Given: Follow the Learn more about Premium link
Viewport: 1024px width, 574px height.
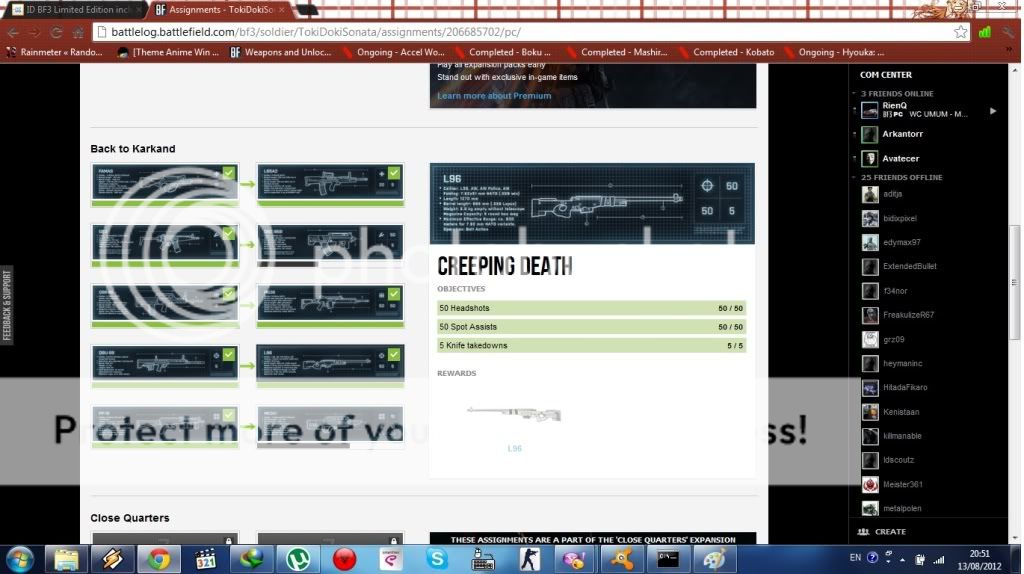Looking at the screenshot, I should pyautogui.click(x=494, y=95).
